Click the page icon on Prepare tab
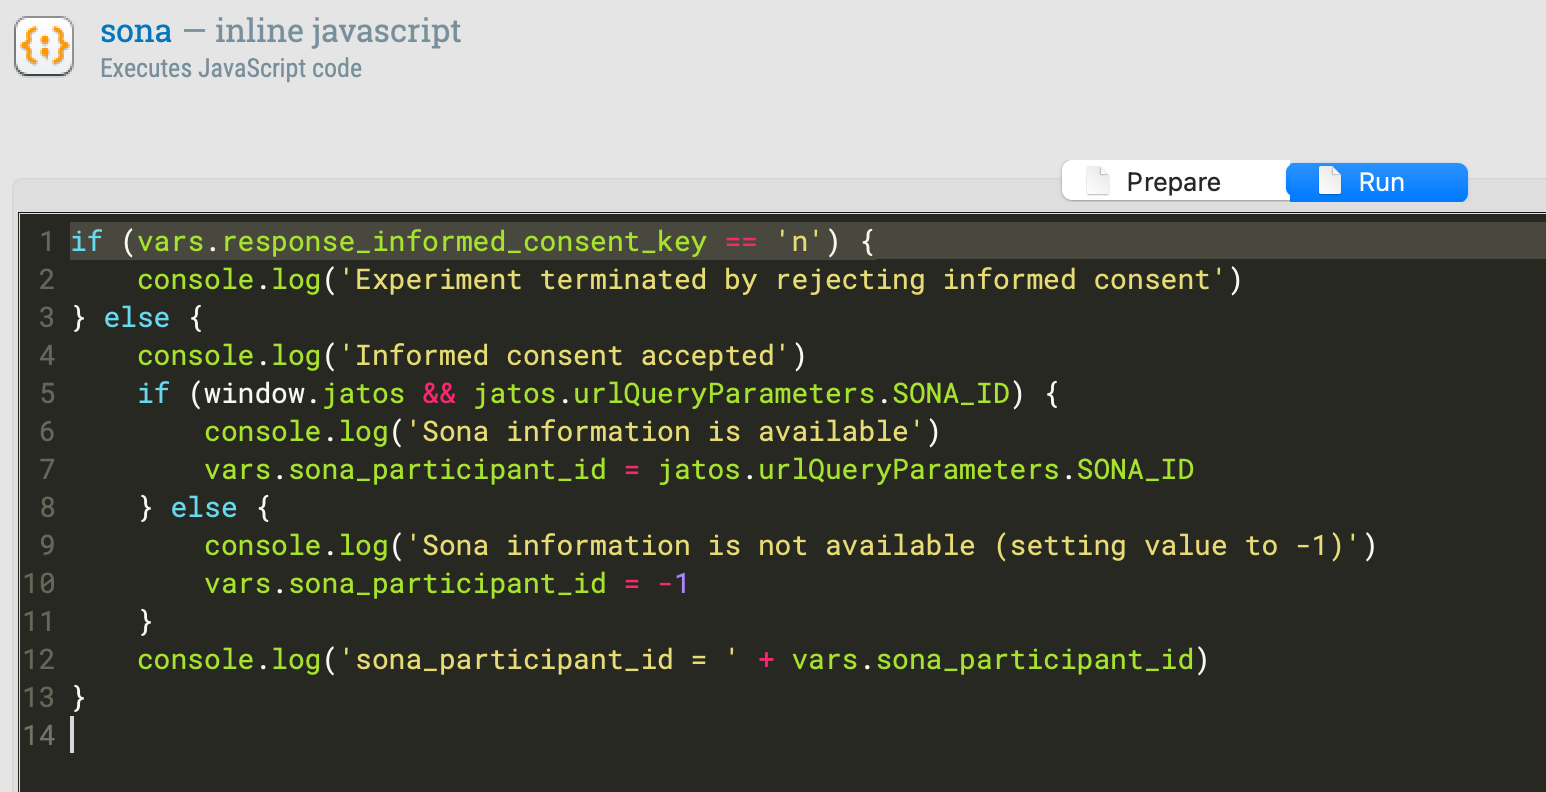This screenshot has height=792, width=1546. click(1098, 182)
